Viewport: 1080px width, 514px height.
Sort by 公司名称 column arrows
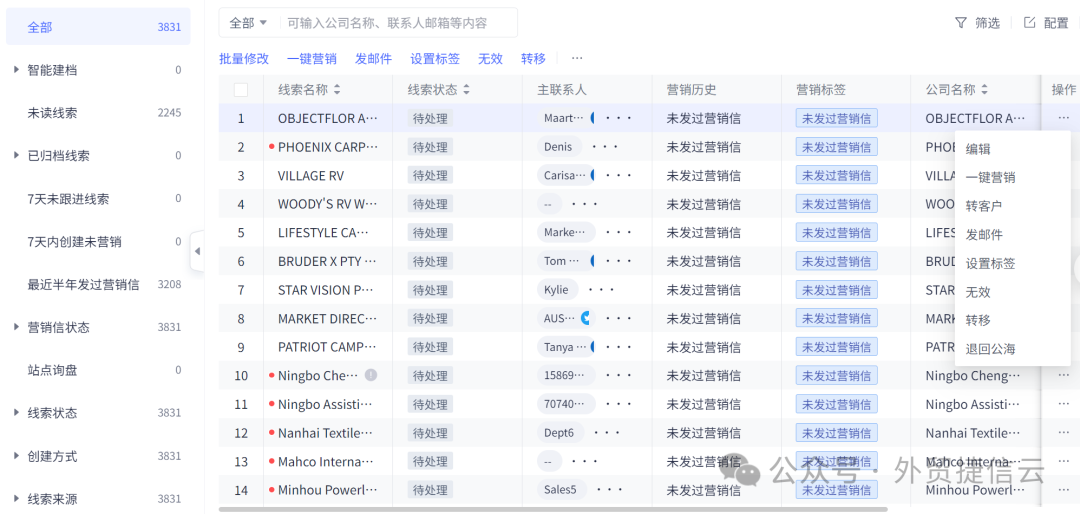click(984, 90)
